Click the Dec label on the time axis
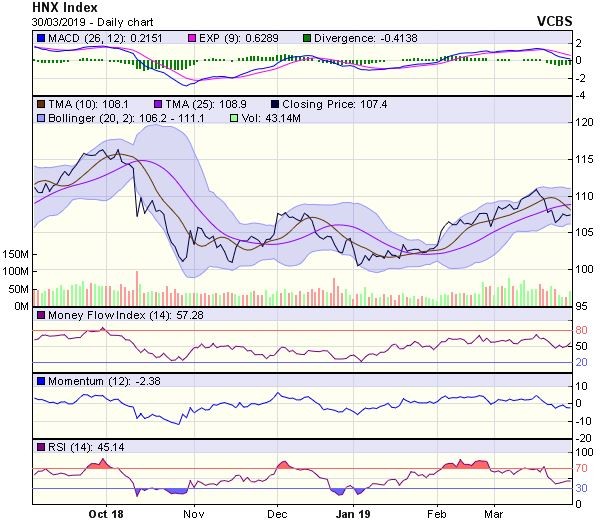This screenshot has width=602, height=524. [x=277, y=512]
